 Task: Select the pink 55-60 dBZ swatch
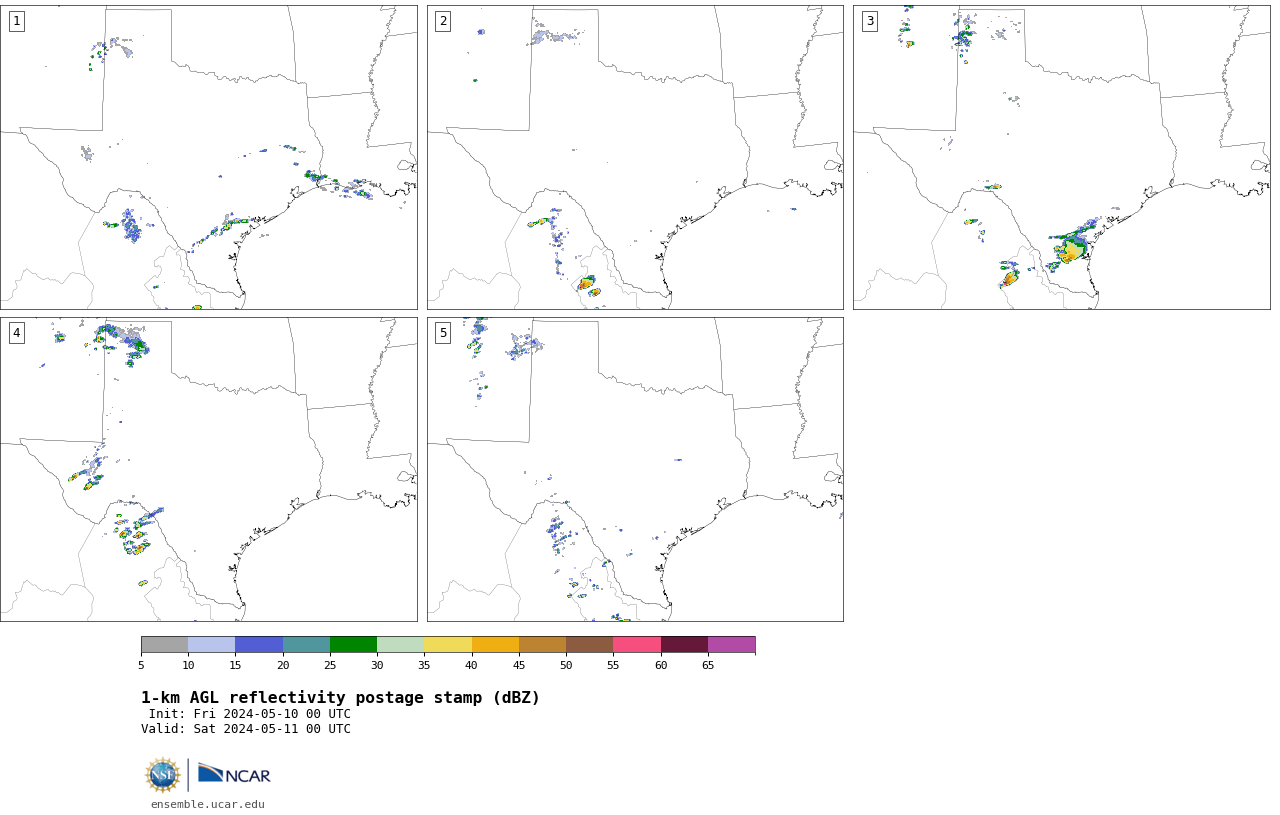point(637,644)
